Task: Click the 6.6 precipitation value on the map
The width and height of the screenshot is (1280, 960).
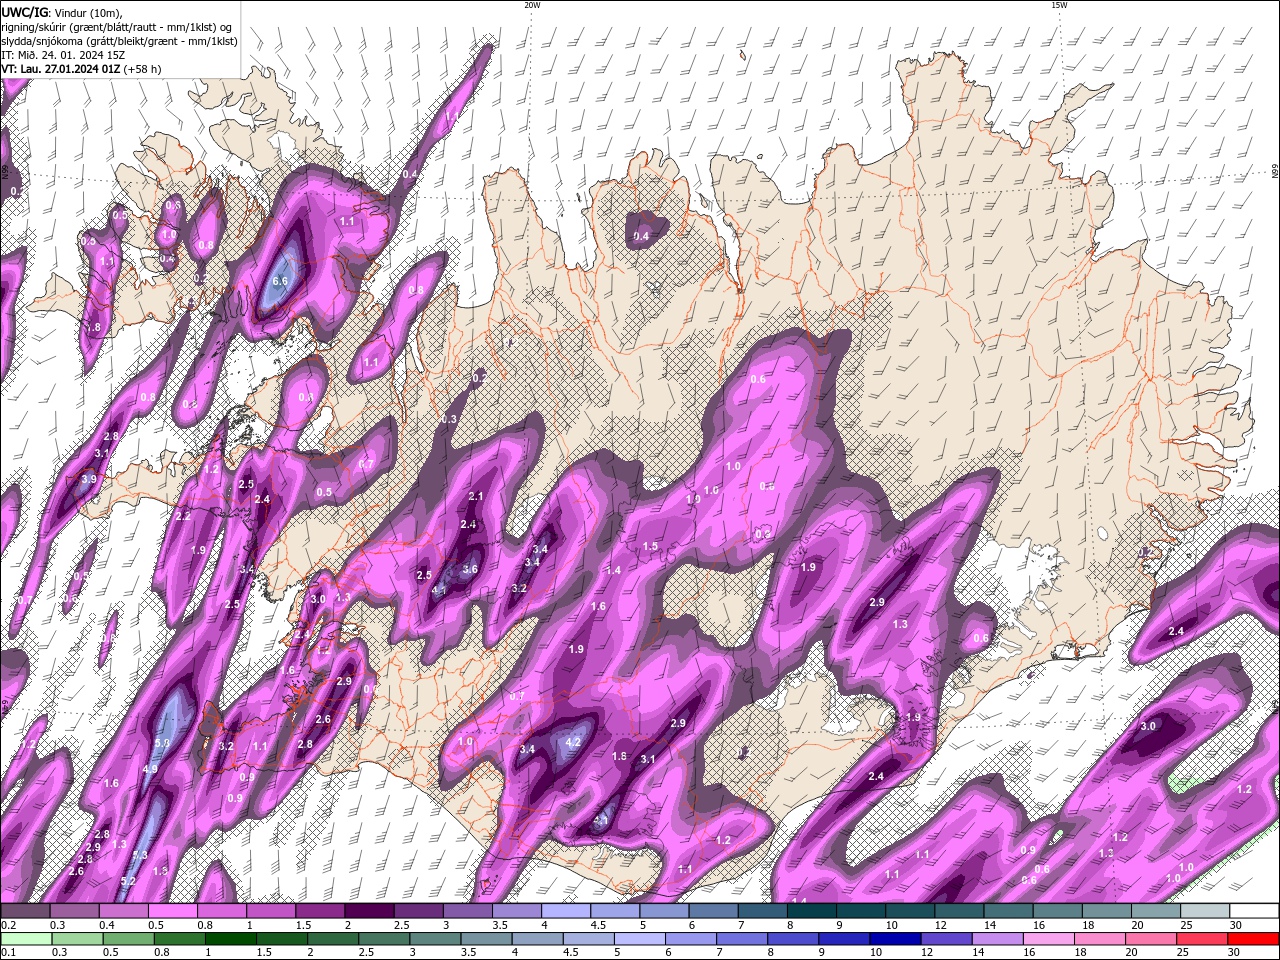Action: (x=280, y=281)
